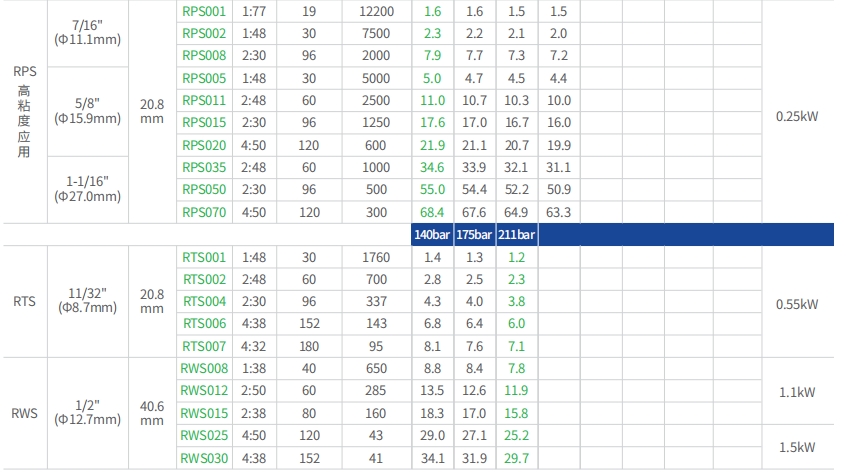
Task: Click the RPS050 model cell
Action: [204, 190]
